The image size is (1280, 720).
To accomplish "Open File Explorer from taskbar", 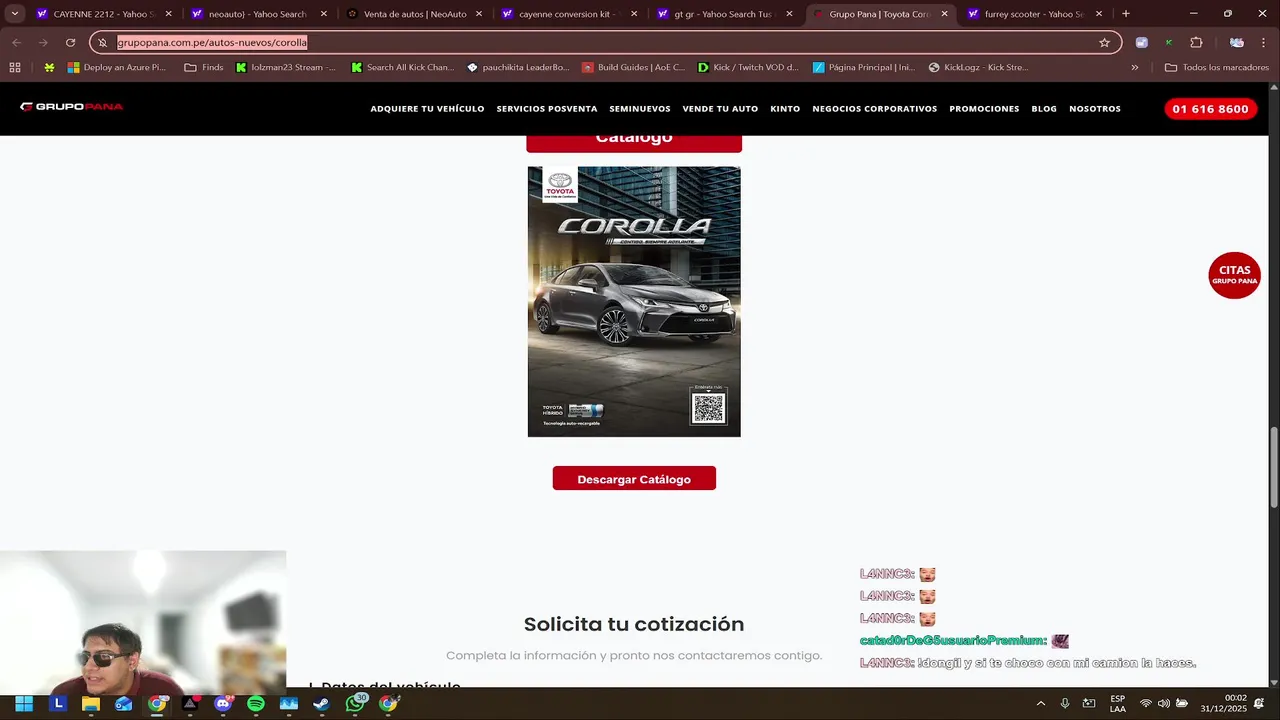I will coord(91,704).
